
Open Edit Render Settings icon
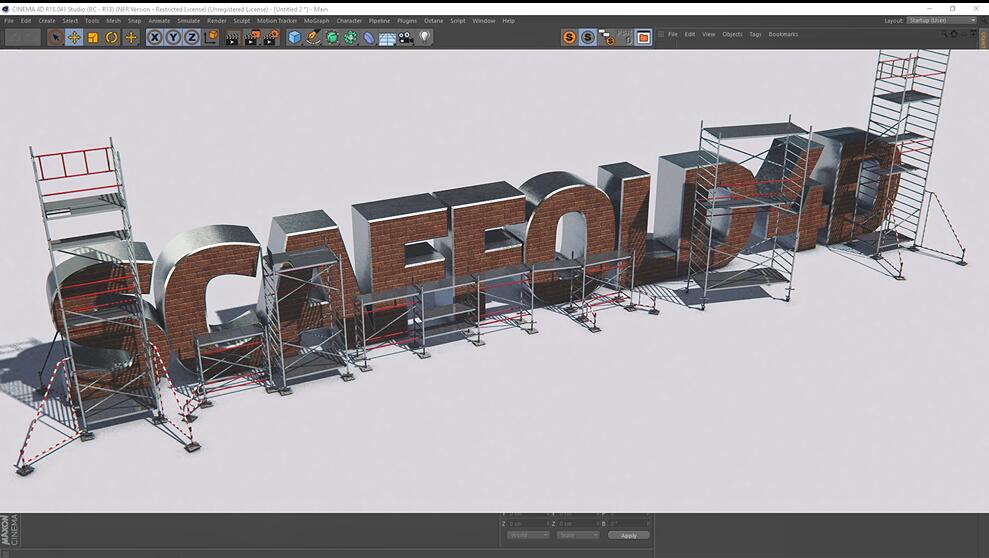point(271,38)
